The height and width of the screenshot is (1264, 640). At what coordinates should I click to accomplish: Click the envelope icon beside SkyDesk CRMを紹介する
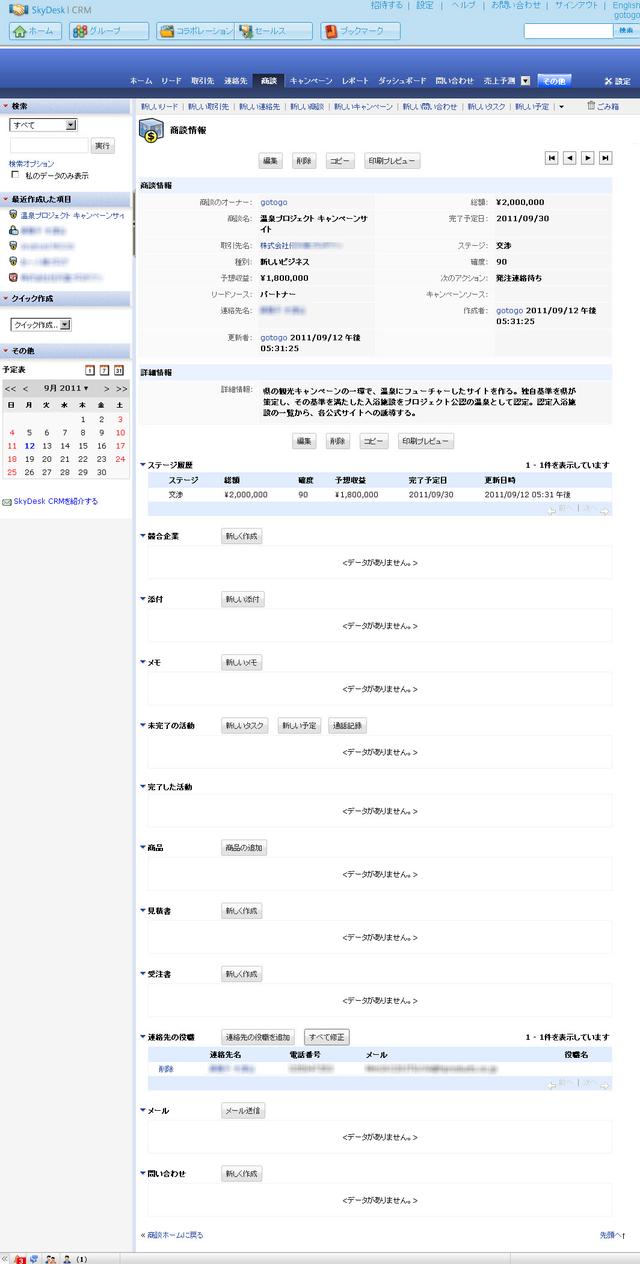point(7,502)
